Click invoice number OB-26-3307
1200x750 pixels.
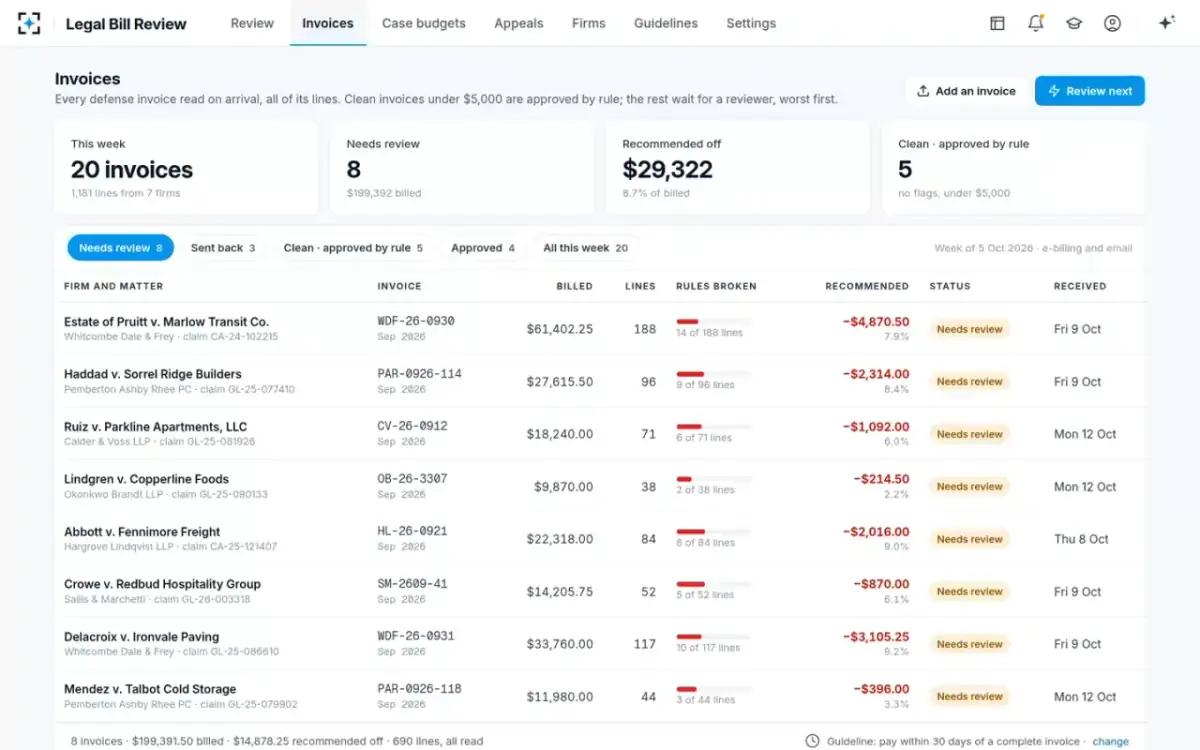click(412, 479)
